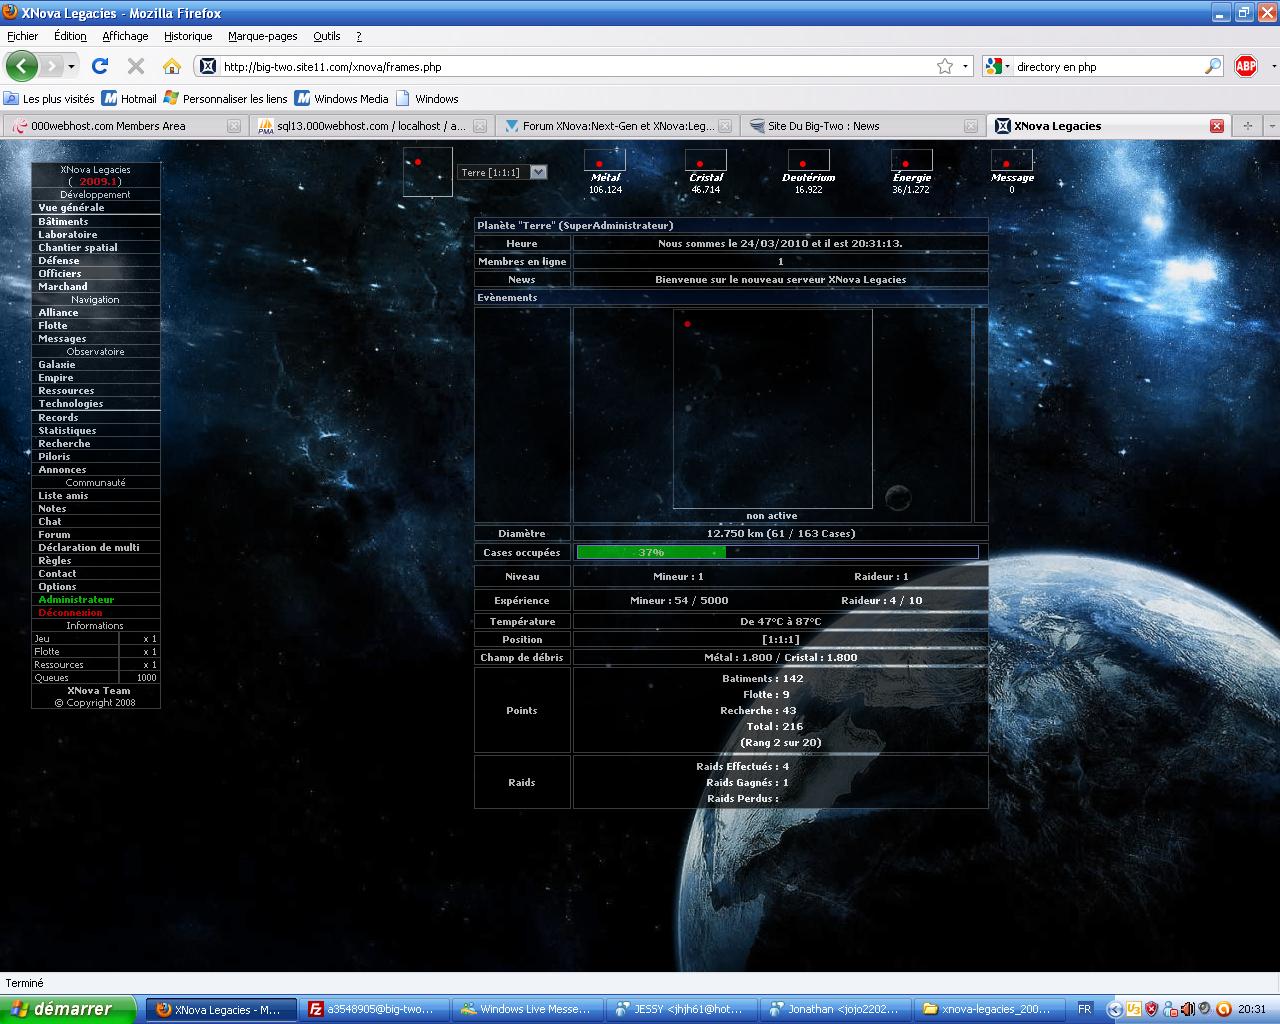Screen dimensions: 1280x1024
Task: Open the démarrer start button
Action: [x=68, y=1009]
